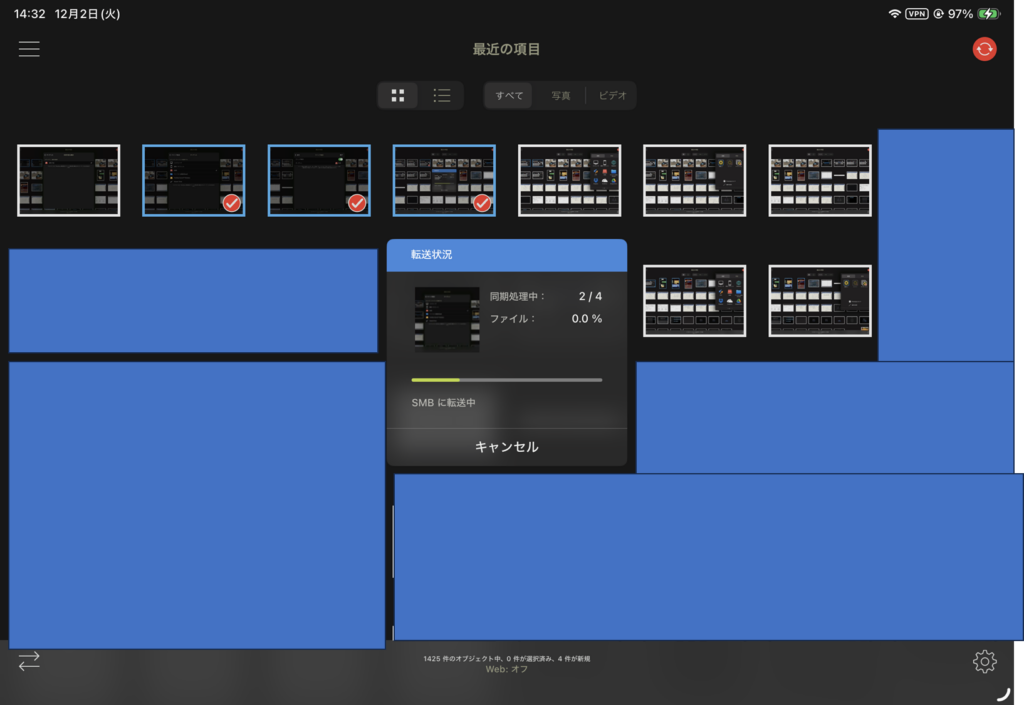Tap the Web: オフ label
This screenshot has width=1024, height=705.
[507, 668]
